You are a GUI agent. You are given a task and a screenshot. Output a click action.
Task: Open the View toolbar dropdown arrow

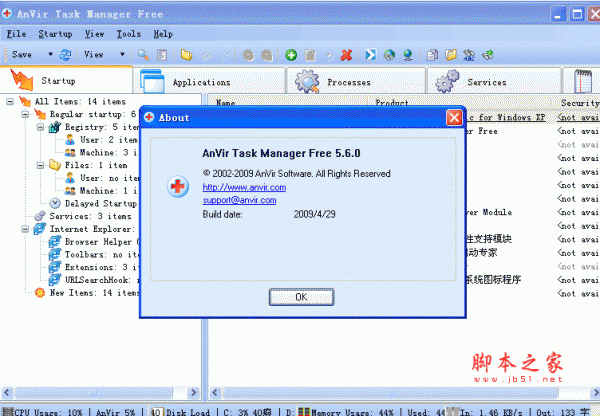[x=122, y=54]
